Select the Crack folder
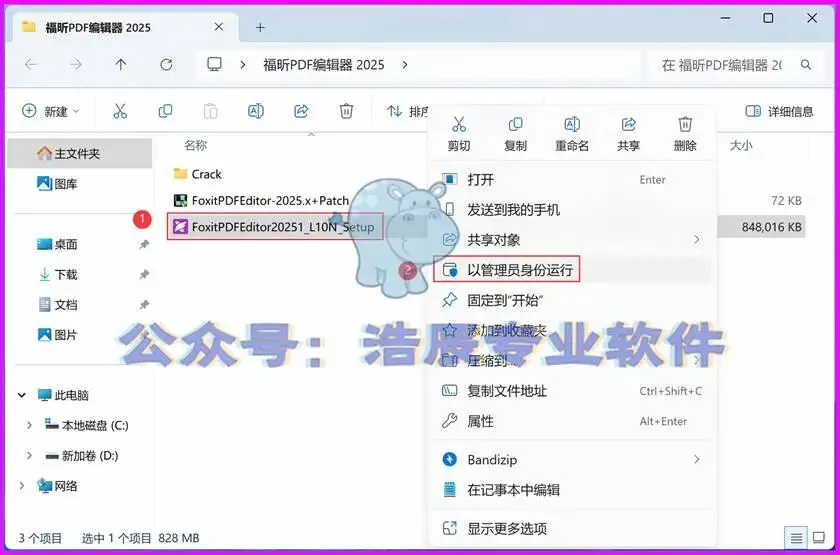 click(197, 174)
